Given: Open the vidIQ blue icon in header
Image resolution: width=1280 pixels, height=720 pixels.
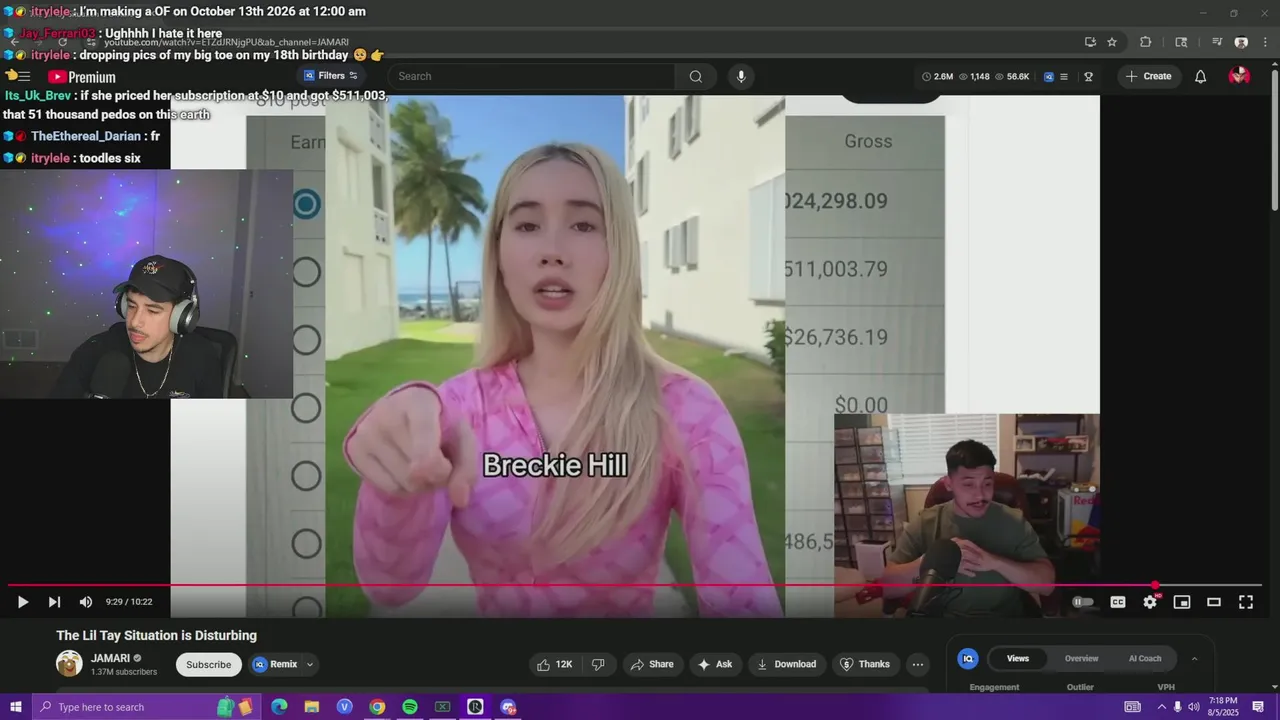Looking at the screenshot, I should [1049, 76].
